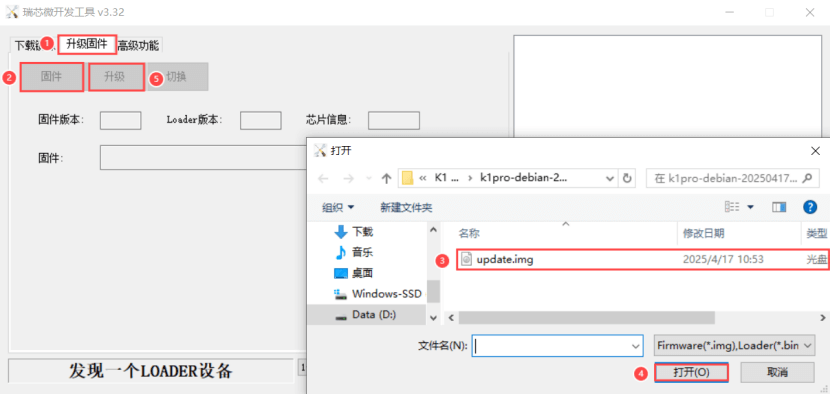Open the 高级功能 tab
This screenshot has height=394, width=830.
click(138, 46)
